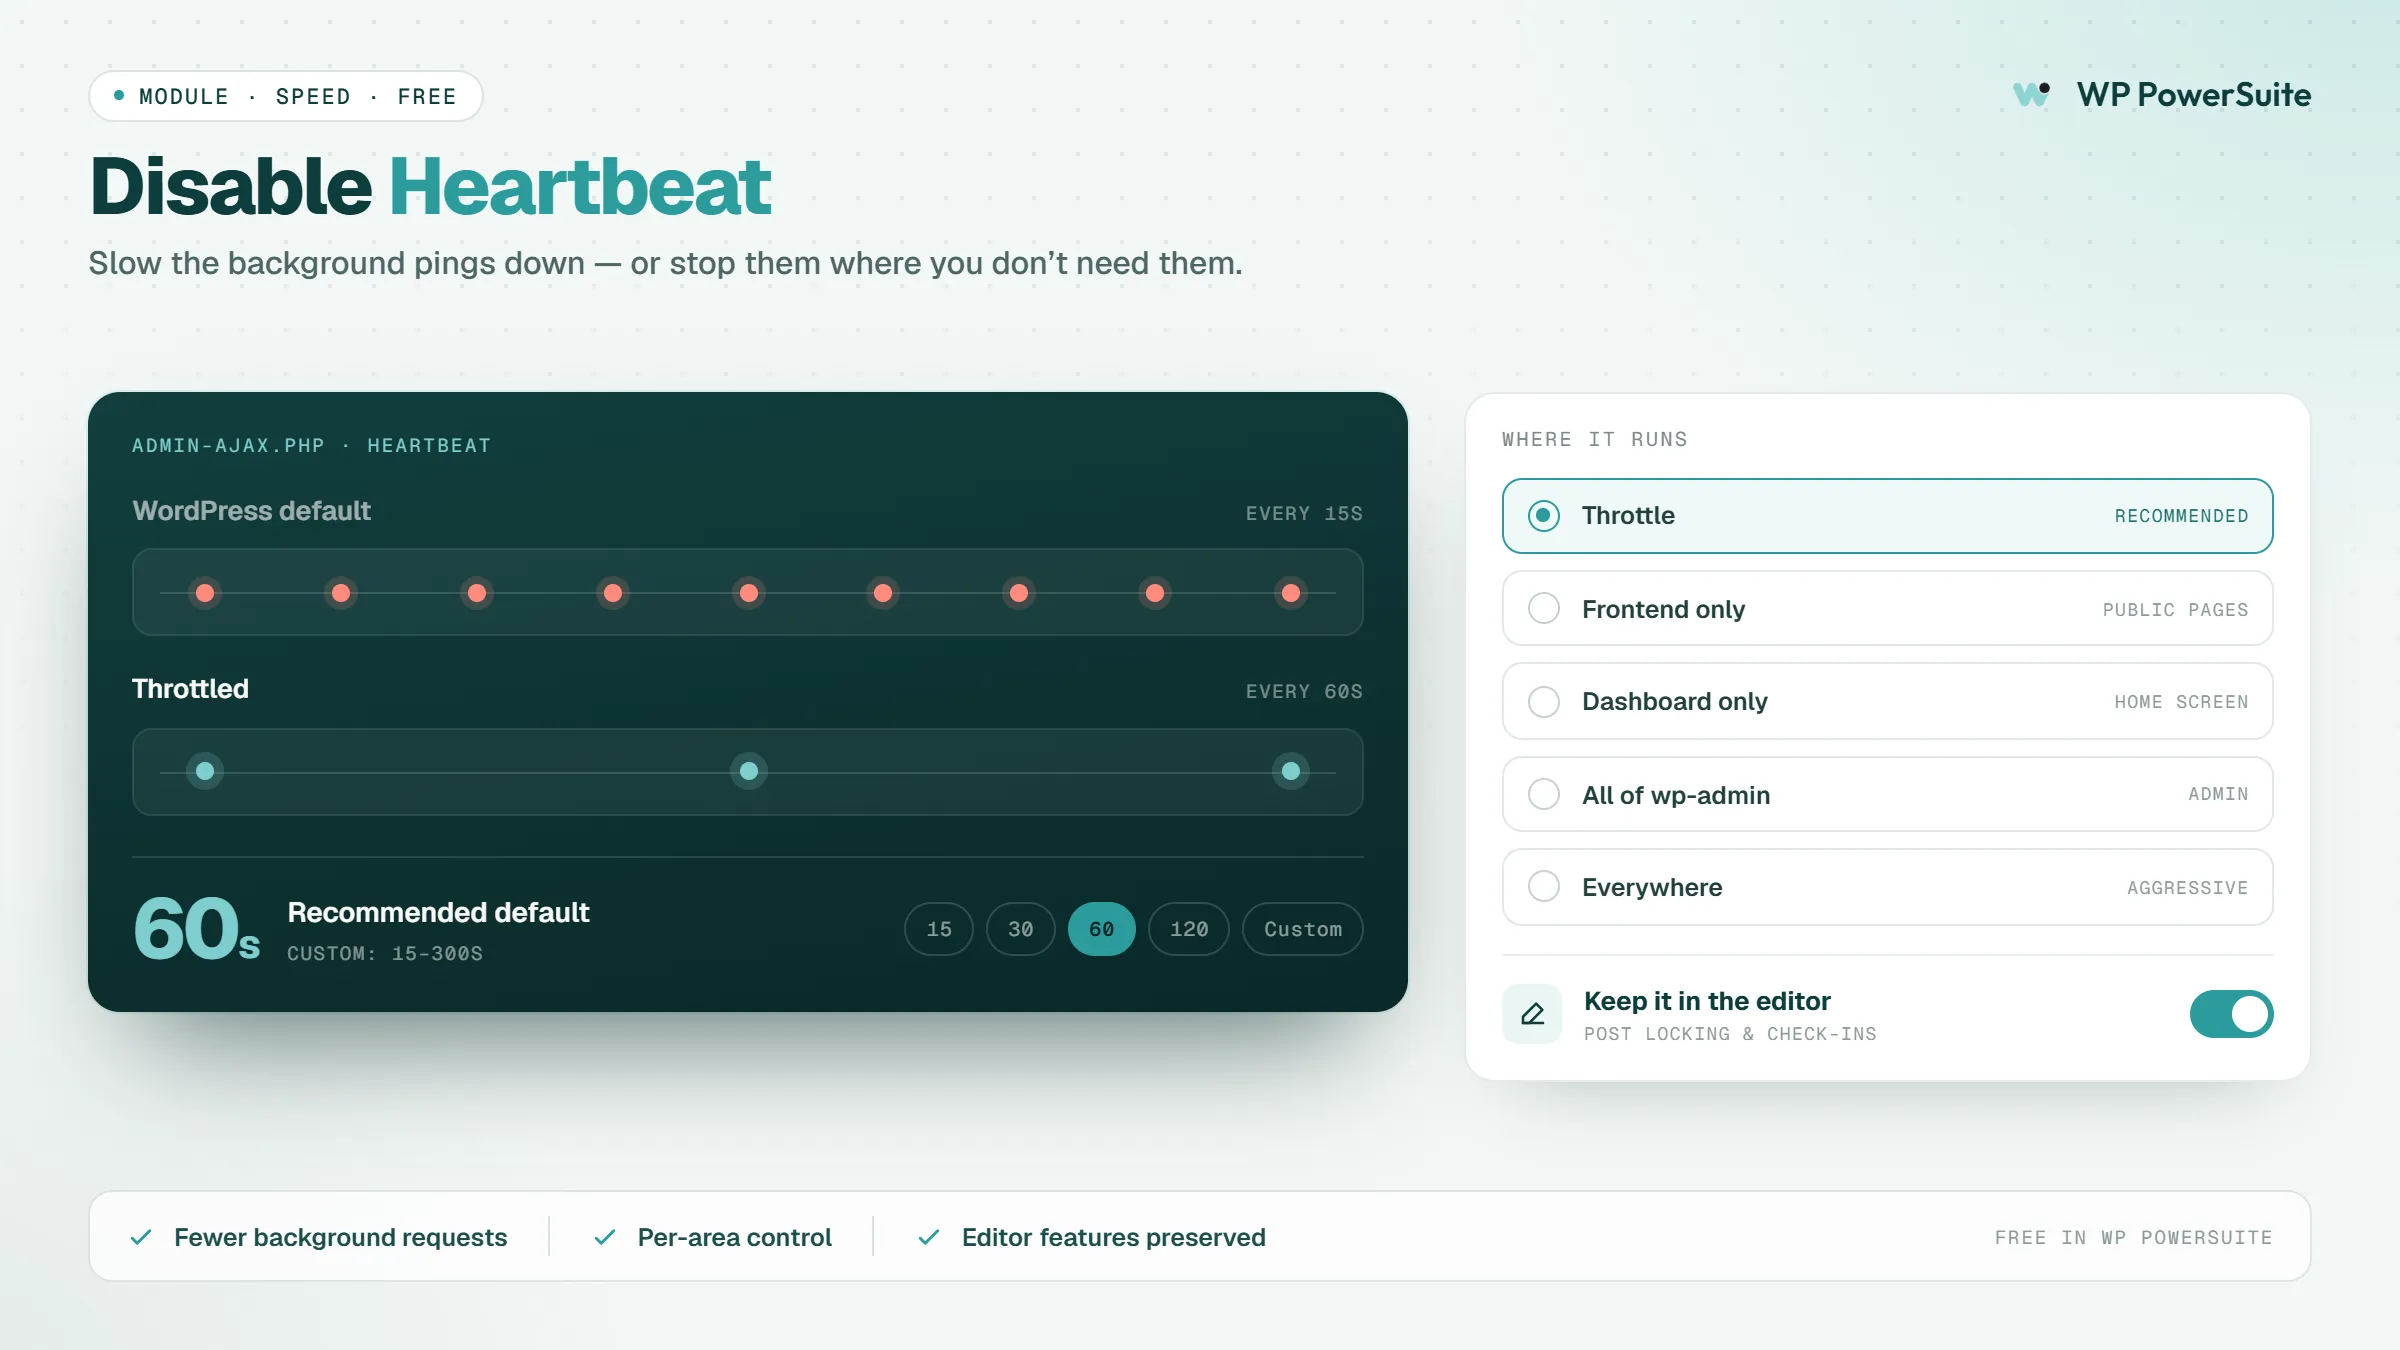The width and height of the screenshot is (2400, 1350).
Task: Select the Everywhere radio option
Action: (1544, 886)
